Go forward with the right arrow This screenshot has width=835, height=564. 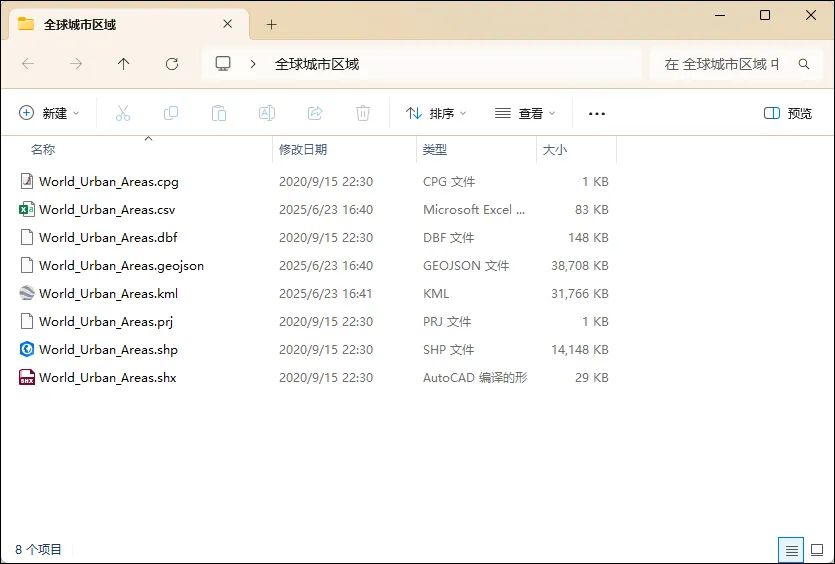[76, 64]
